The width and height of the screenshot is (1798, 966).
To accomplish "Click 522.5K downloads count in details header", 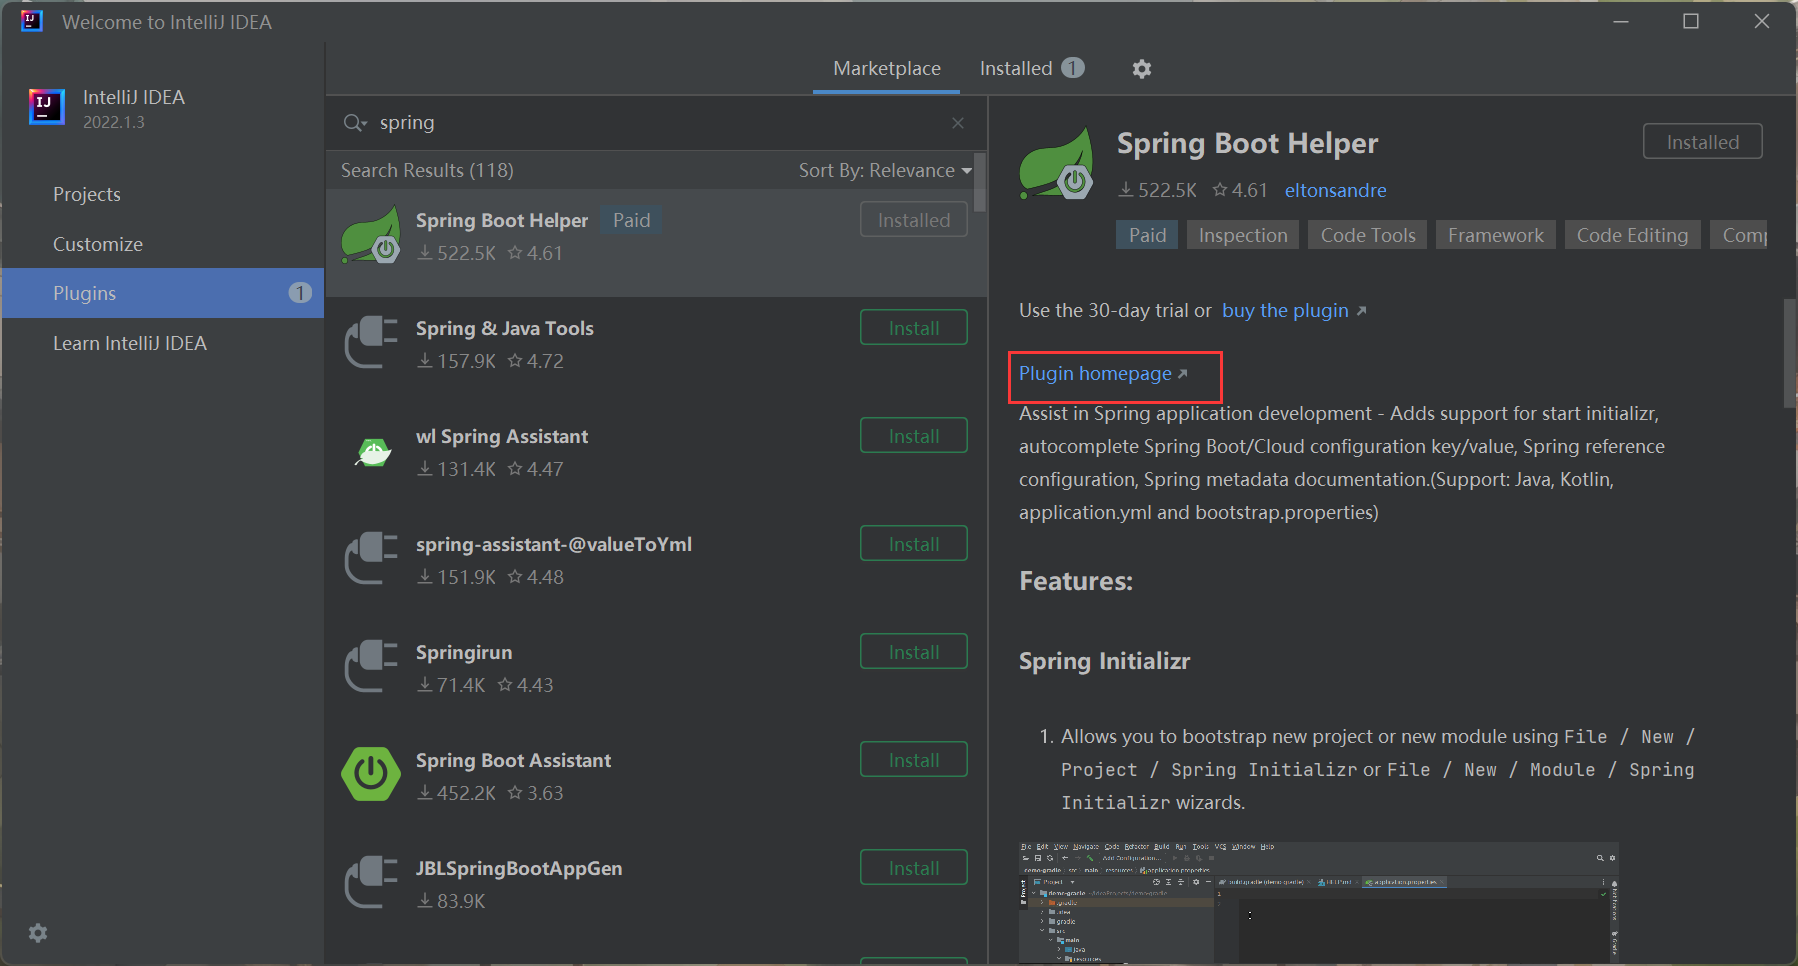I will pyautogui.click(x=1158, y=190).
